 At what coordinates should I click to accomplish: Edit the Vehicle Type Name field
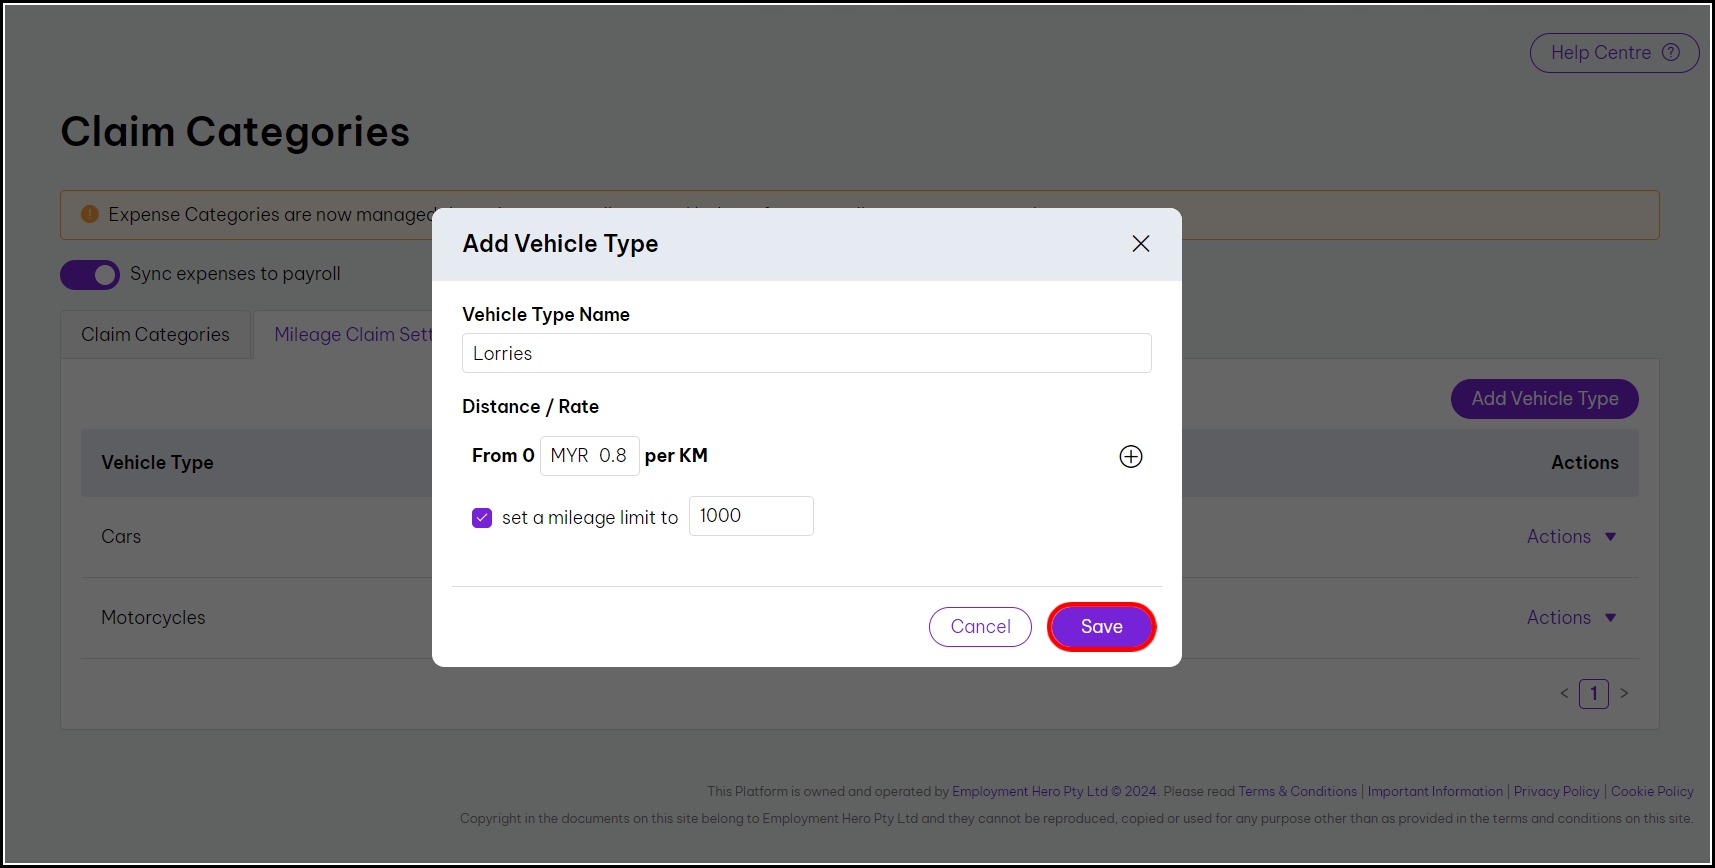coord(806,353)
